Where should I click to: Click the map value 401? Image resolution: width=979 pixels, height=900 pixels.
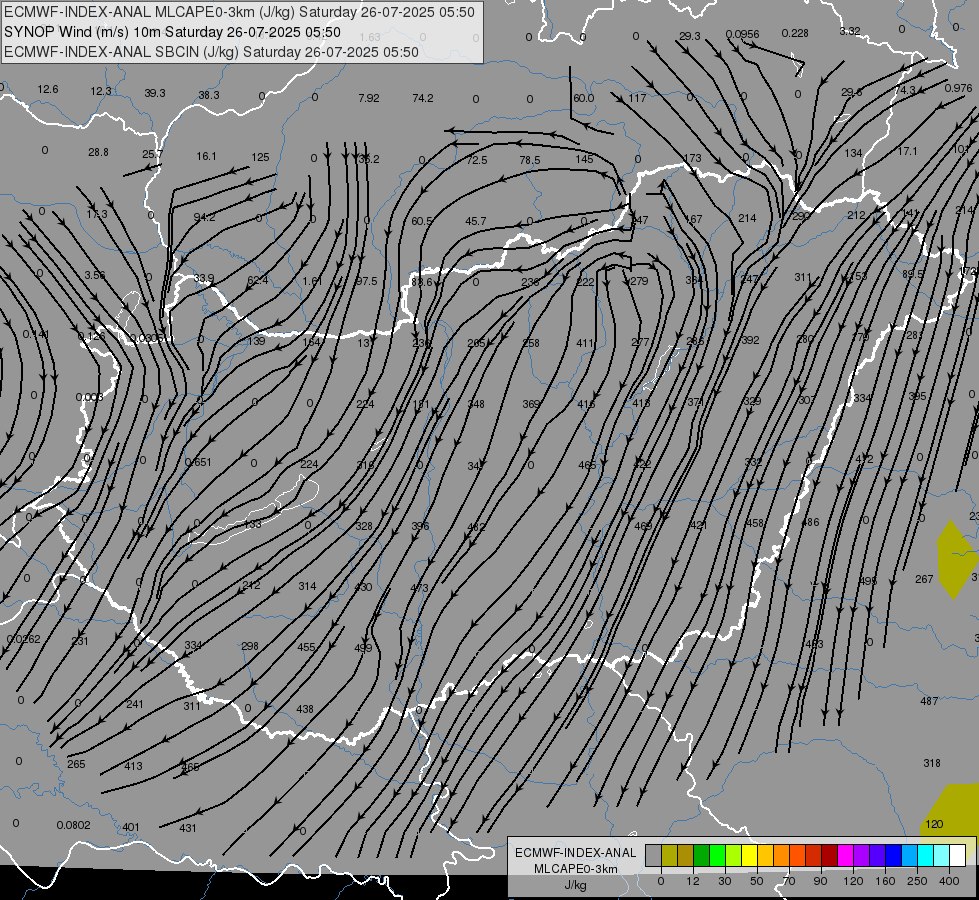[130, 827]
